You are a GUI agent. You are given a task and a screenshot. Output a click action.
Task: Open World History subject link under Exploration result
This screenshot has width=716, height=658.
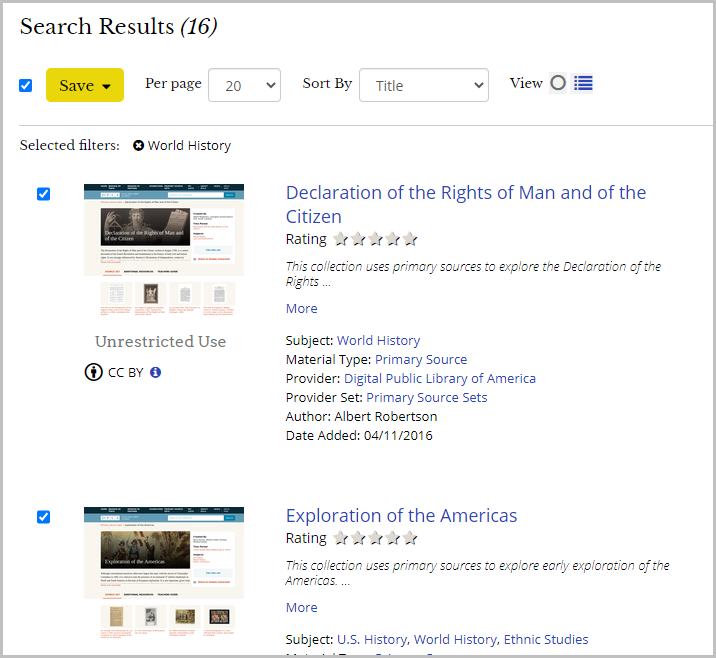pyautogui.click(x=455, y=640)
